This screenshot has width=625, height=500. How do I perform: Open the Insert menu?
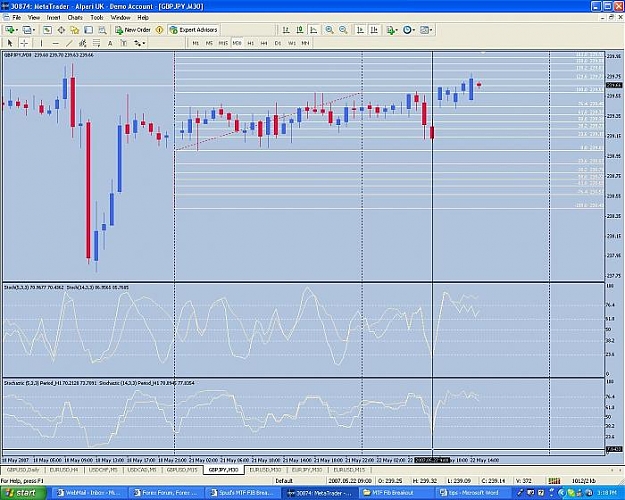pos(53,18)
